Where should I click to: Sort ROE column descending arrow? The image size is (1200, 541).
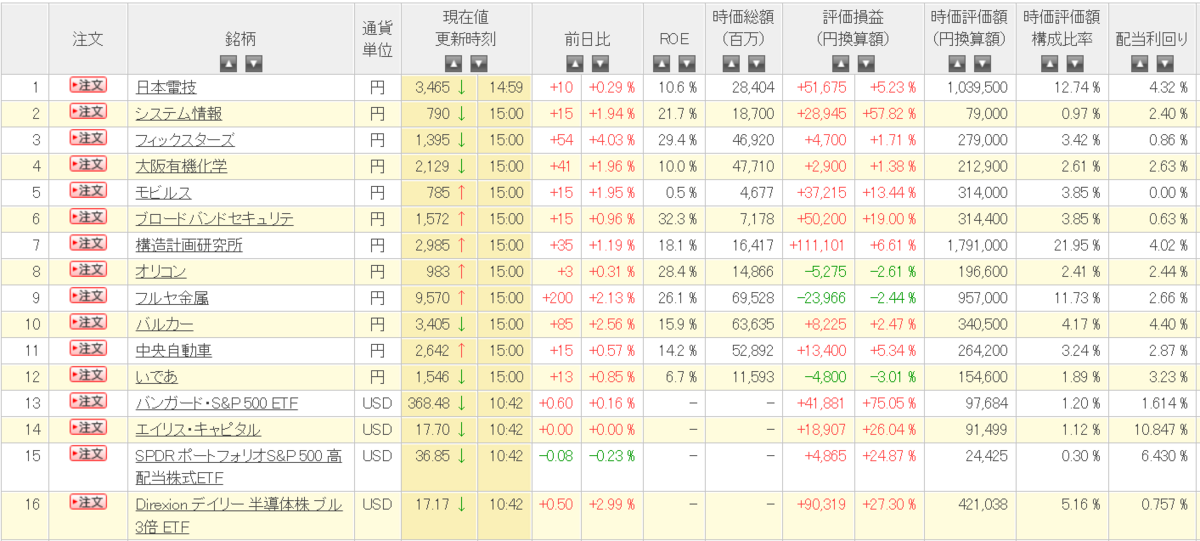(687, 63)
